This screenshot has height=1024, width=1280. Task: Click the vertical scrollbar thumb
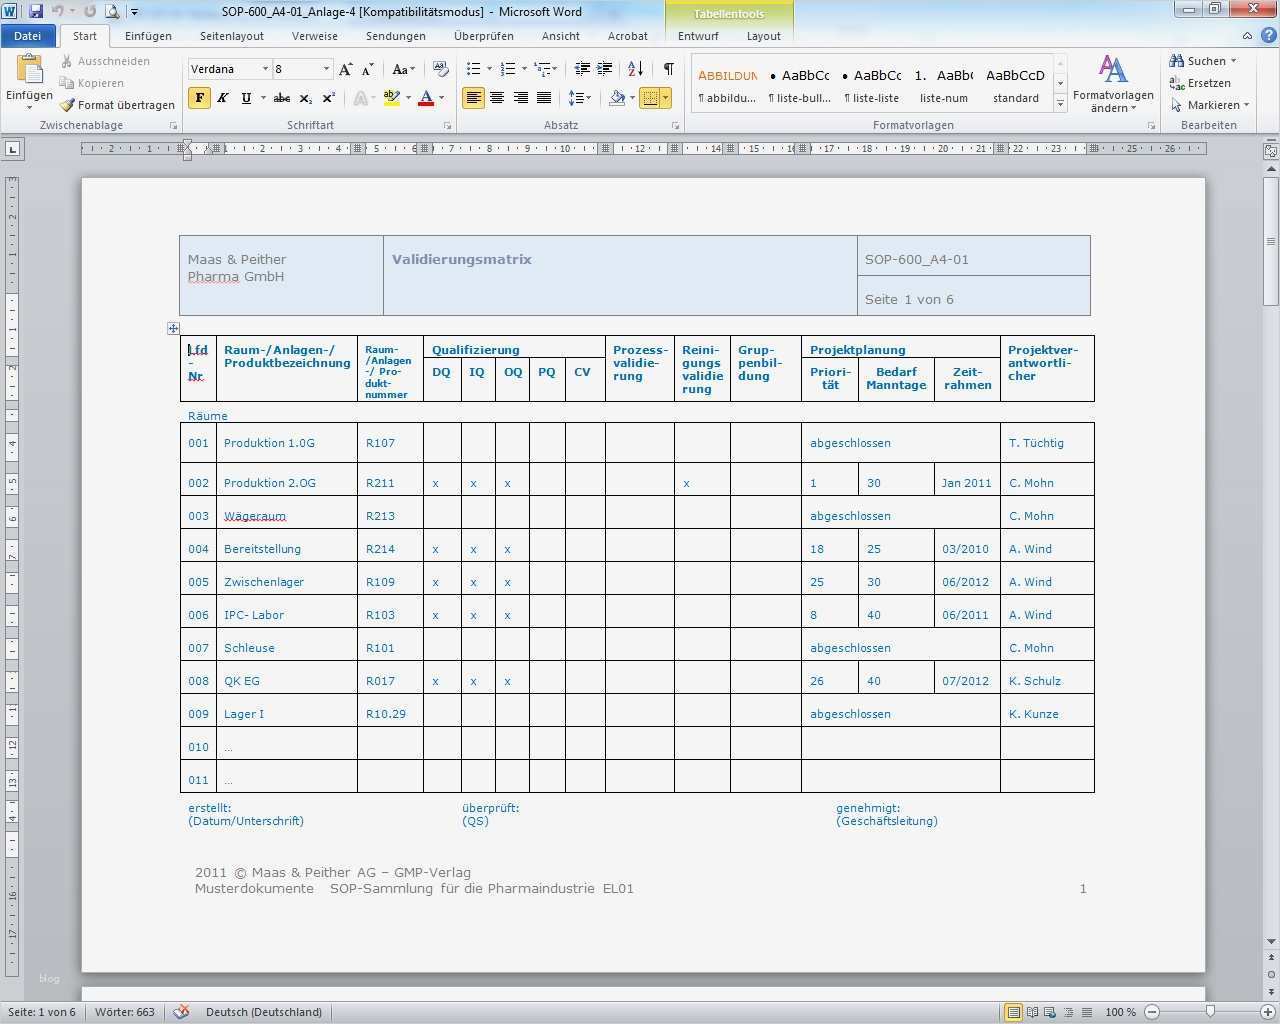pyautogui.click(x=1271, y=241)
